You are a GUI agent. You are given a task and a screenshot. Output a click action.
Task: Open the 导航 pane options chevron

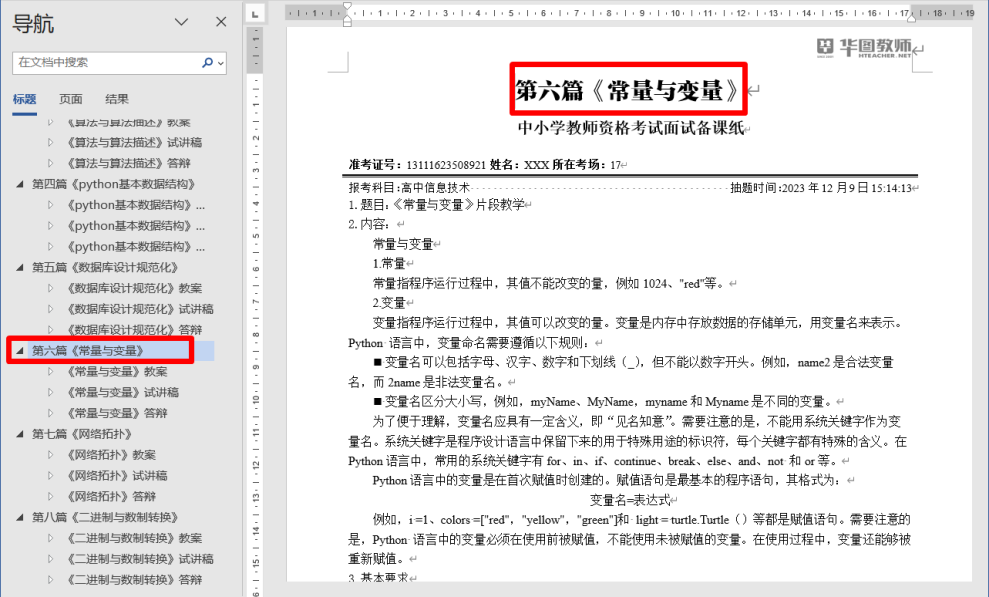pos(181,22)
